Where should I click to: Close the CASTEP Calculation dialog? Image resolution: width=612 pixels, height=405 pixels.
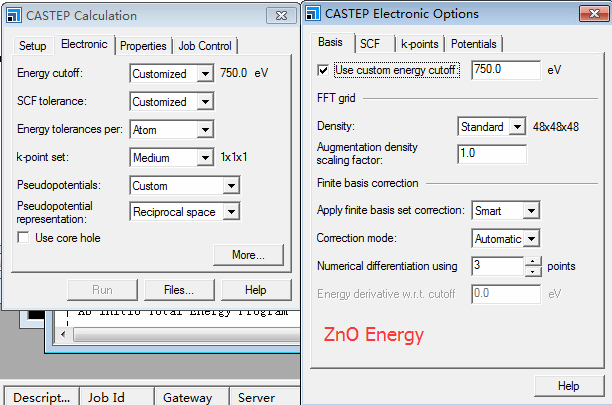(x=281, y=16)
